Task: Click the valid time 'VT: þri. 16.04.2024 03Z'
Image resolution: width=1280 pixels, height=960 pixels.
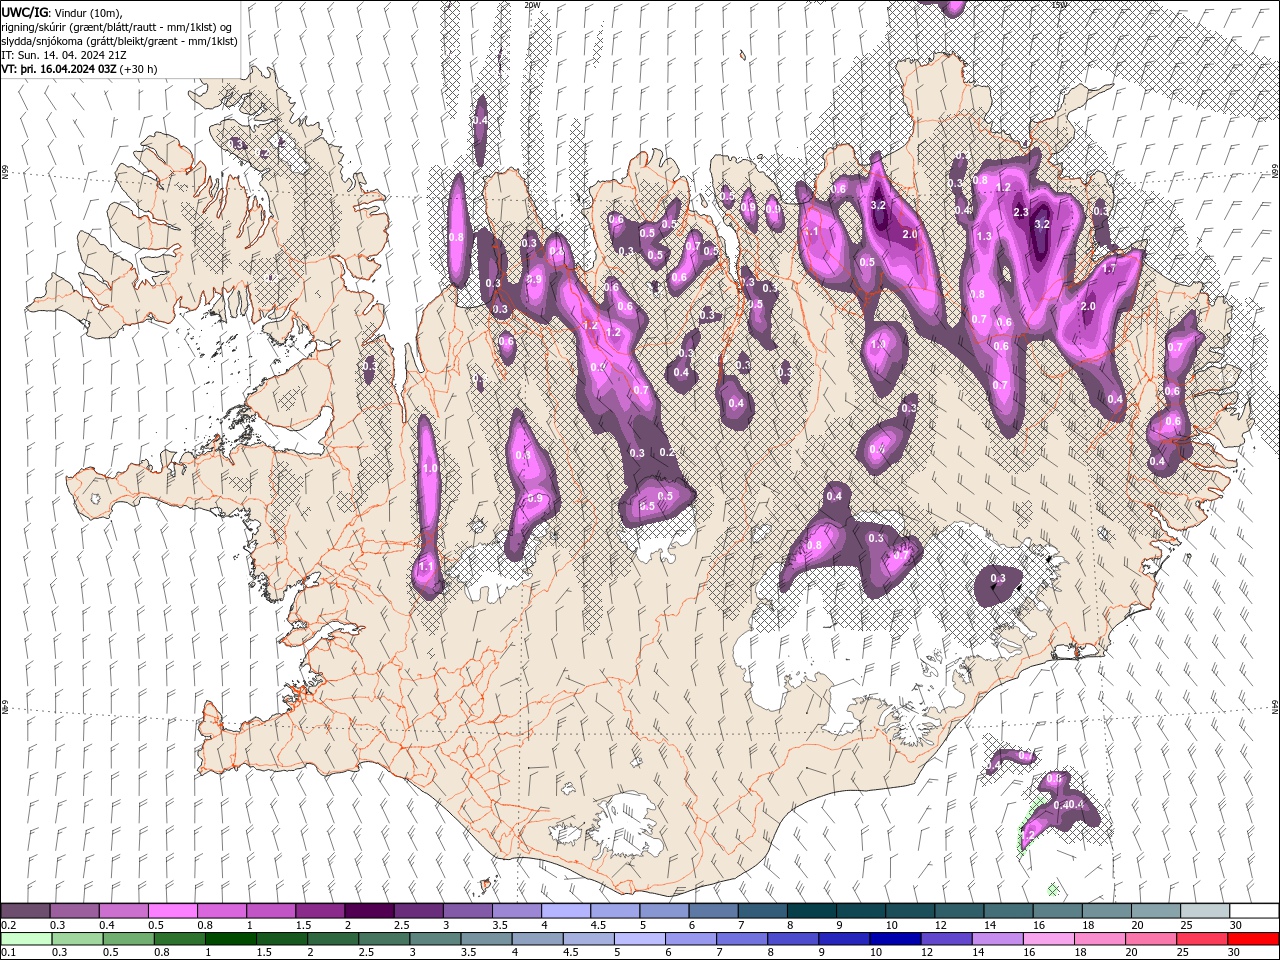Action: [59, 70]
